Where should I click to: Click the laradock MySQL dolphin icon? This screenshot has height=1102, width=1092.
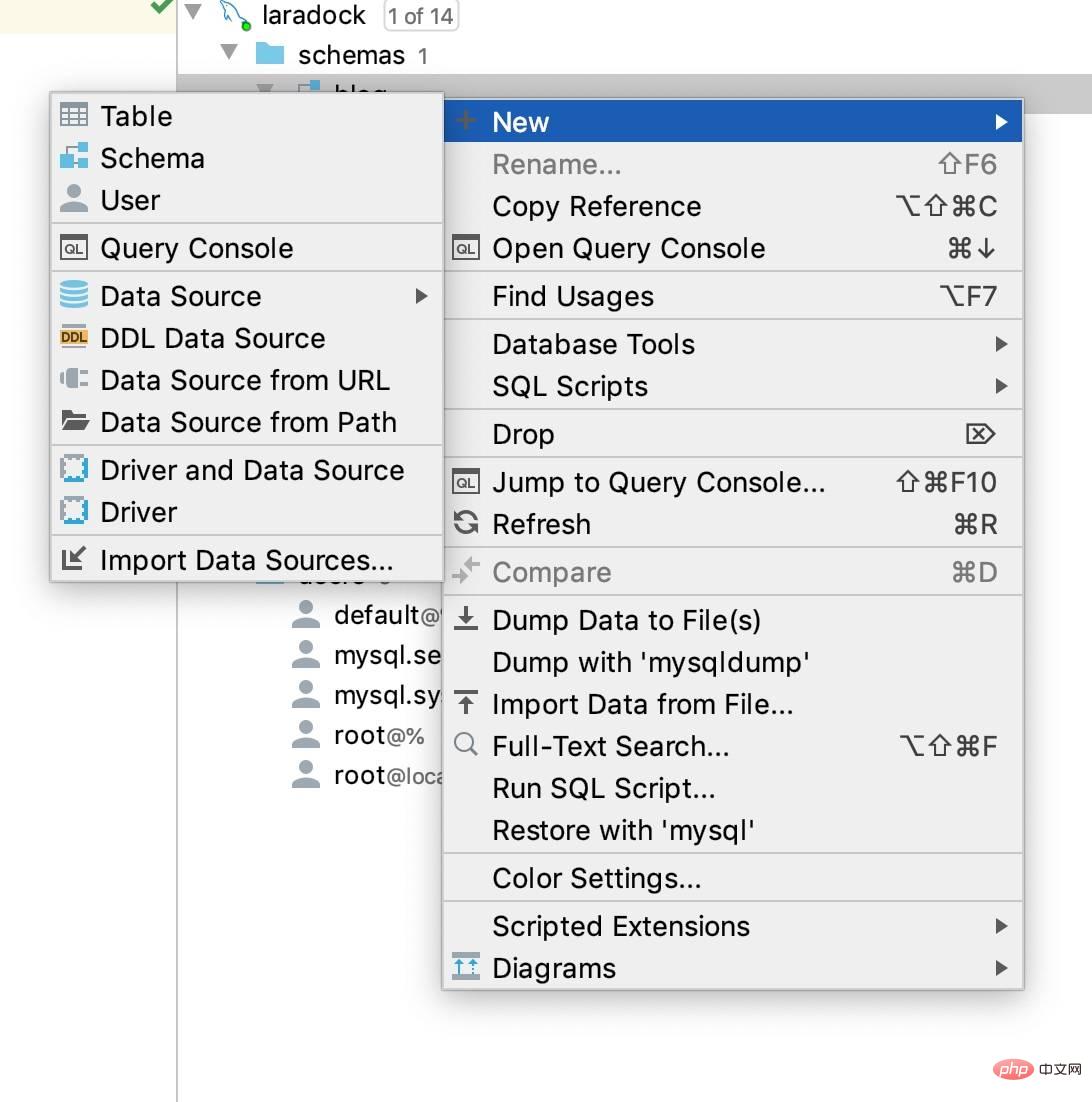coord(235,15)
